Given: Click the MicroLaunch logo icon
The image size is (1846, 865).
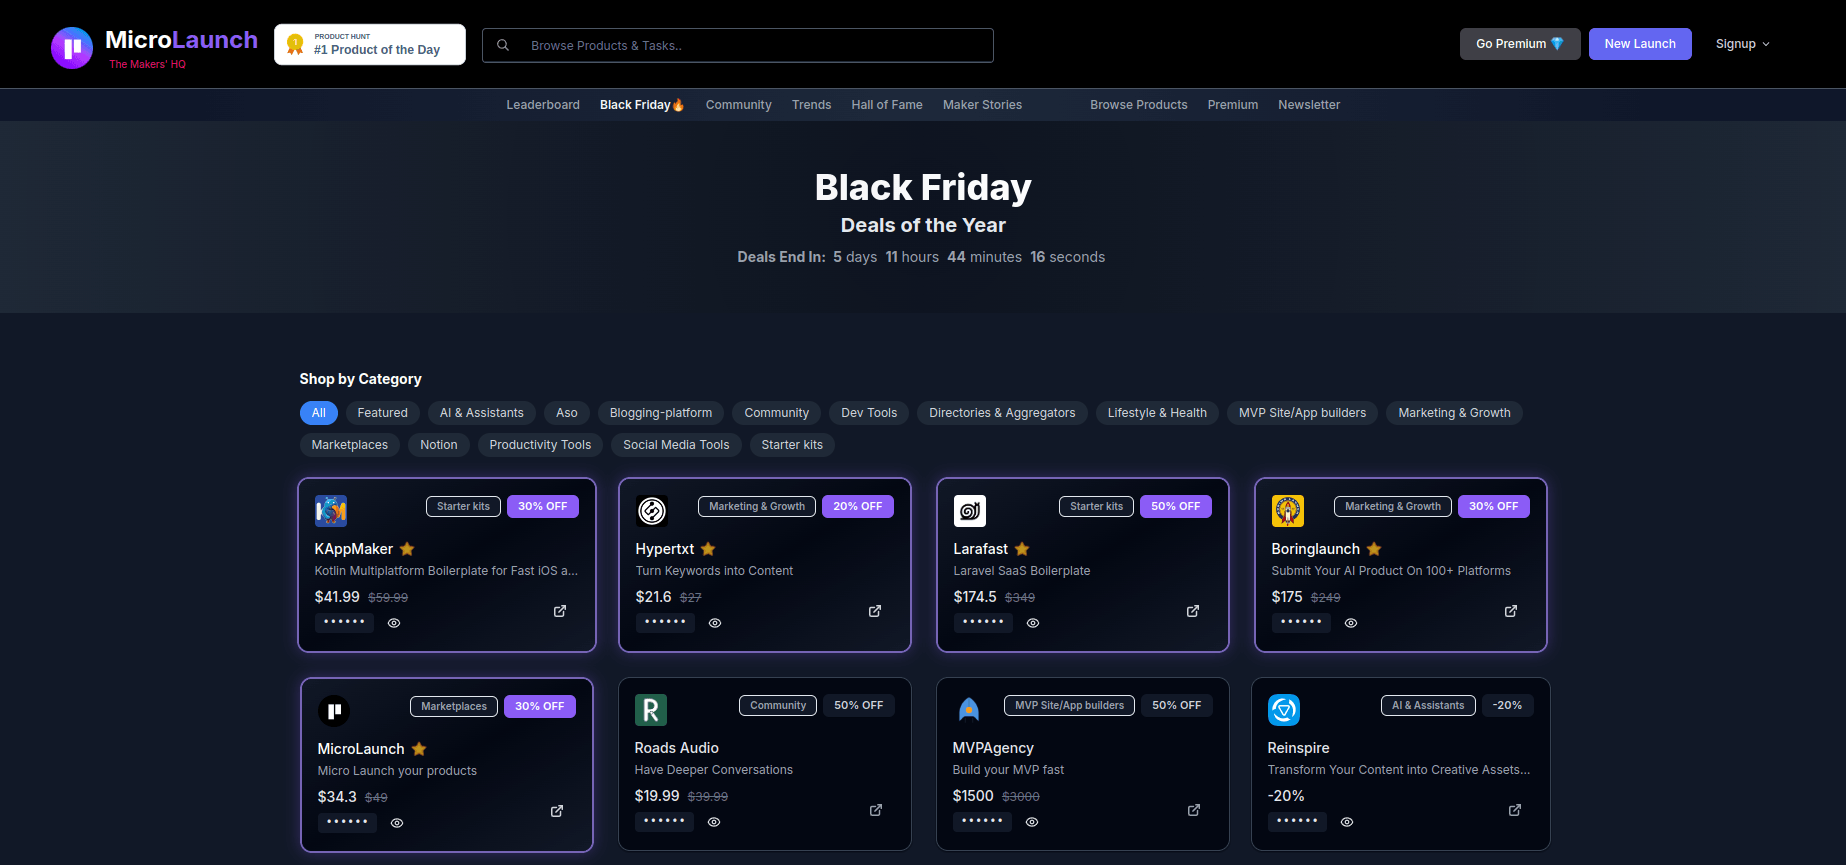Looking at the screenshot, I should coord(72,47).
